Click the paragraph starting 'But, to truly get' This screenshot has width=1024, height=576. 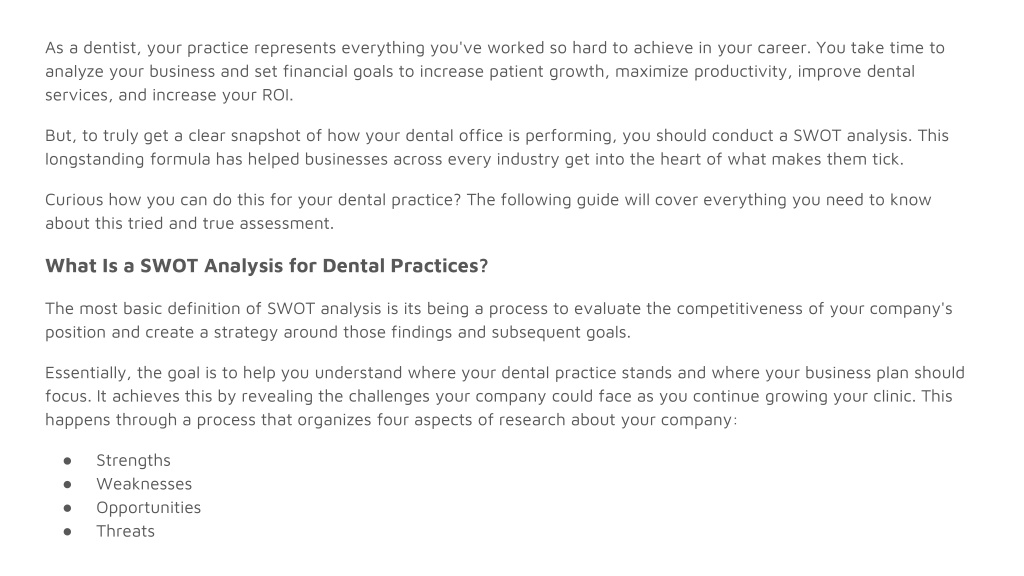point(497,148)
